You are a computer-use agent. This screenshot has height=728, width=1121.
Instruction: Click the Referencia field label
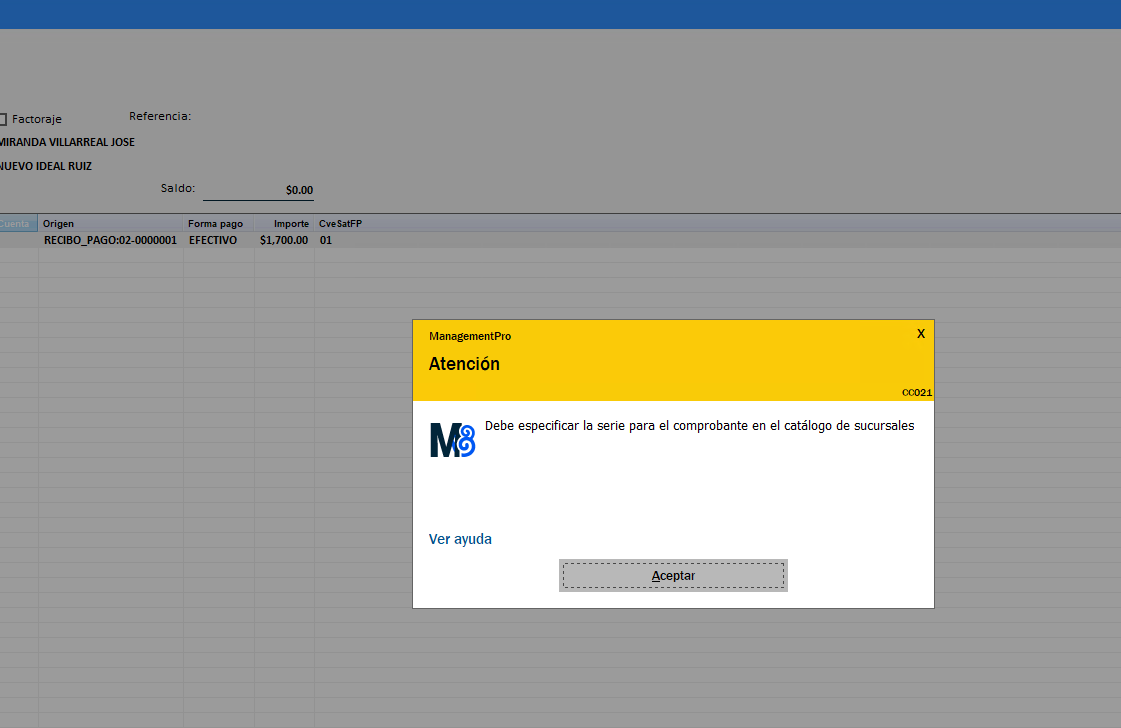pyautogui.click(x=160, y=116)
